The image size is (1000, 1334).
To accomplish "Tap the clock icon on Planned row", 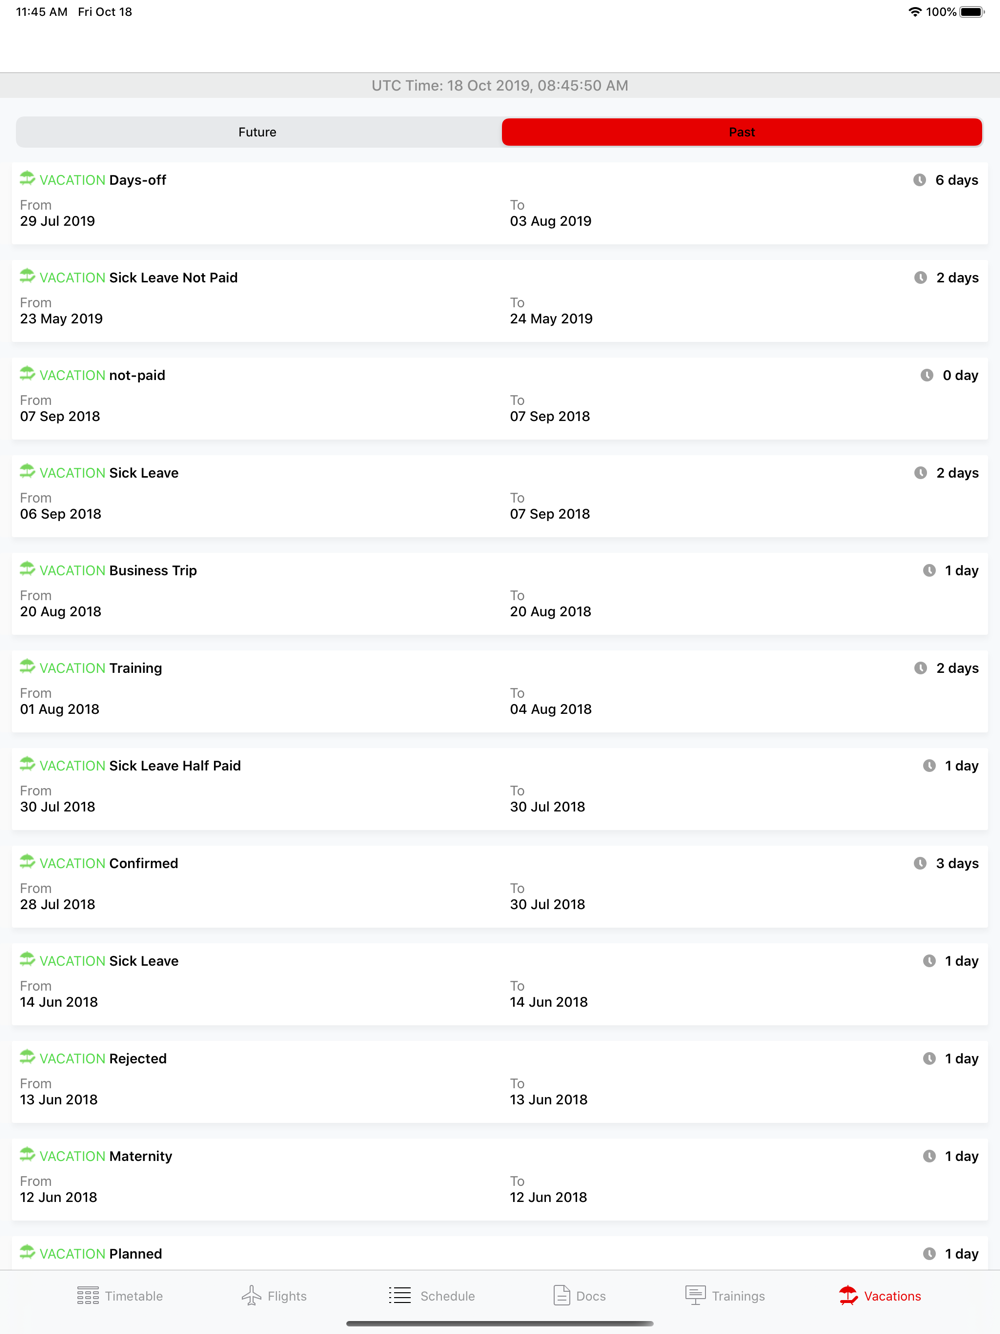I will coord(929,1253).
